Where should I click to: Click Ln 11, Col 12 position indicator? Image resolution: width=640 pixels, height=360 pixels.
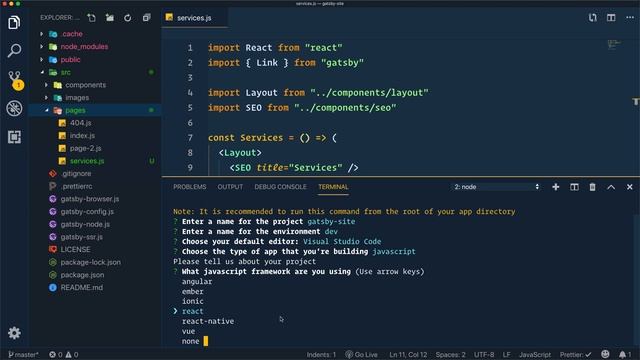[x=408, y=354]
